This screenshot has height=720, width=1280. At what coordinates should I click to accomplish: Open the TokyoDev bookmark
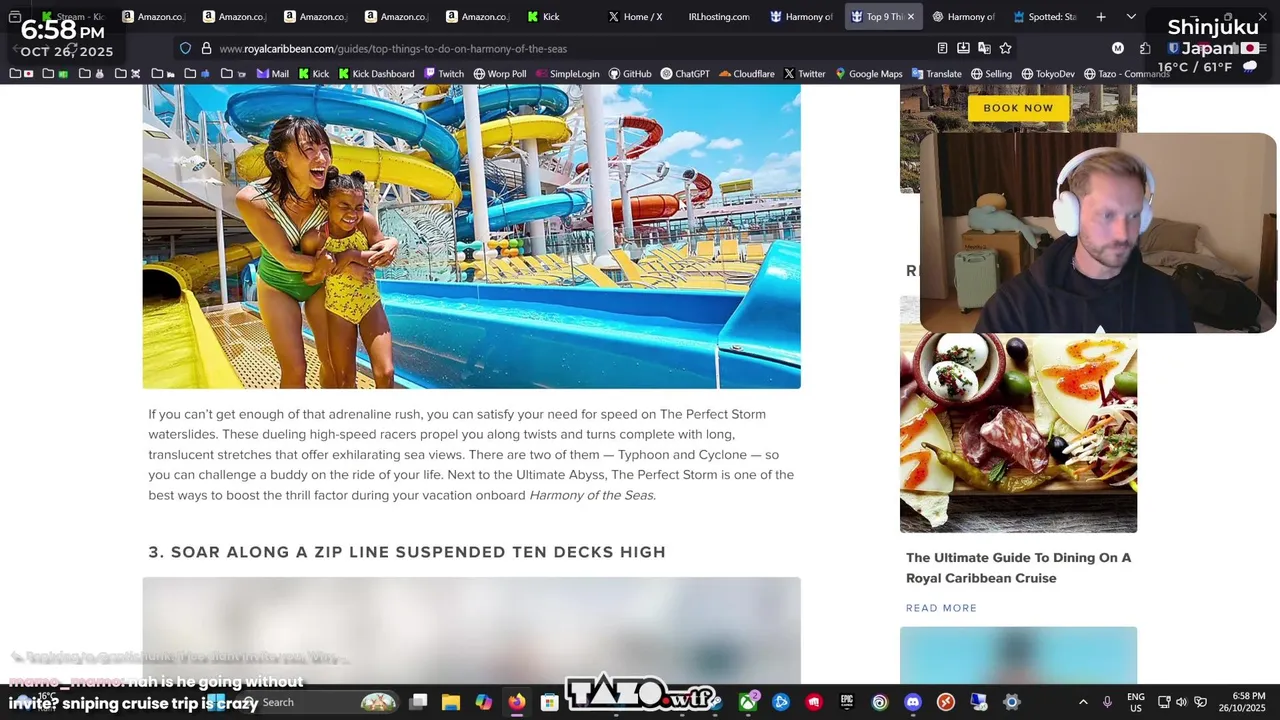tap(1047, 73)
